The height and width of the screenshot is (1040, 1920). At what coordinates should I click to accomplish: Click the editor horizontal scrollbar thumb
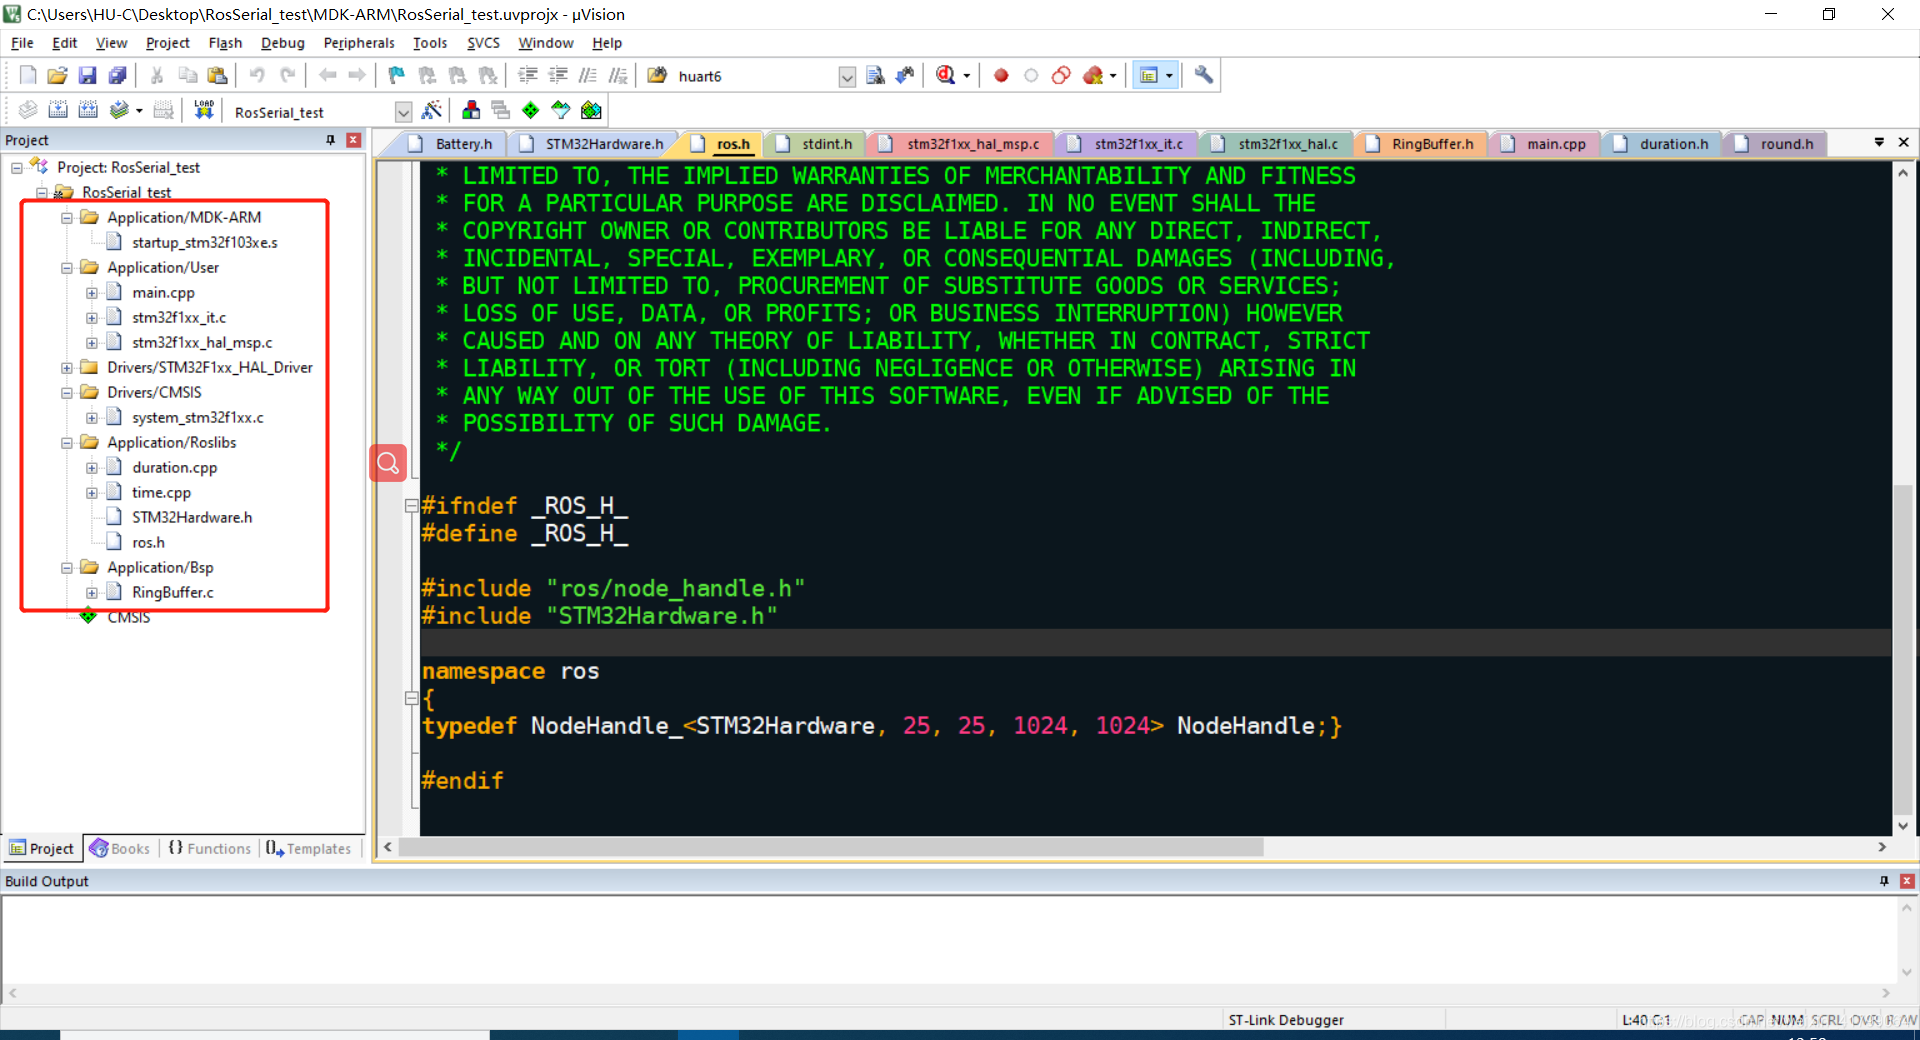(x=831, y=847)
